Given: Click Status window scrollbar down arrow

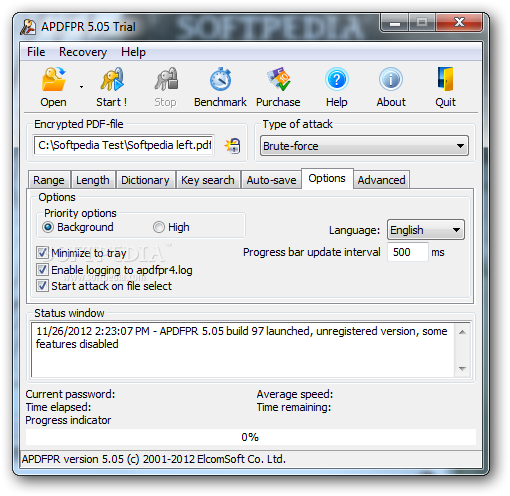Looking at the screenshot, I should click(462, 368).
